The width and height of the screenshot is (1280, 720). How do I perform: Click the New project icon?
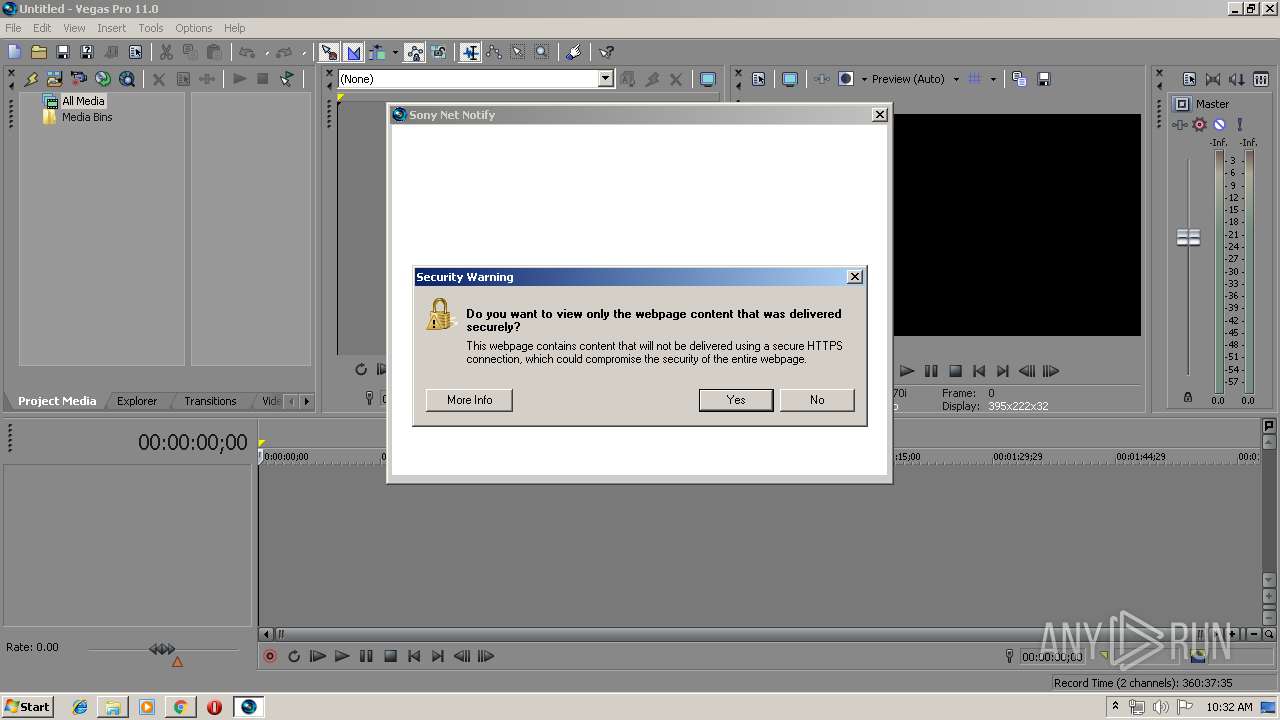[x=14, y=52]
